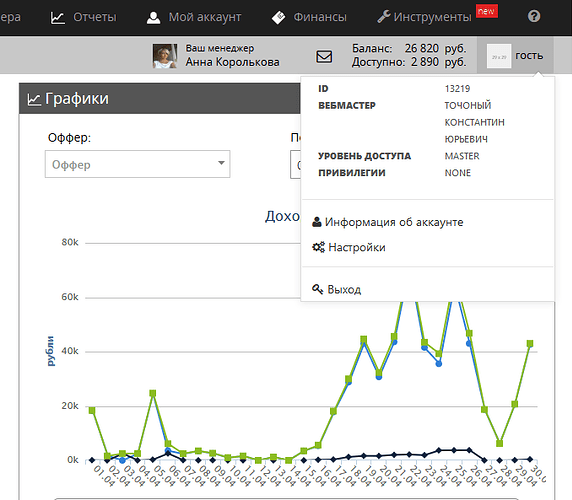This screenshot has height=500, width=572.
Task: Open the Финансы menu item
Action: coord(320,17)
